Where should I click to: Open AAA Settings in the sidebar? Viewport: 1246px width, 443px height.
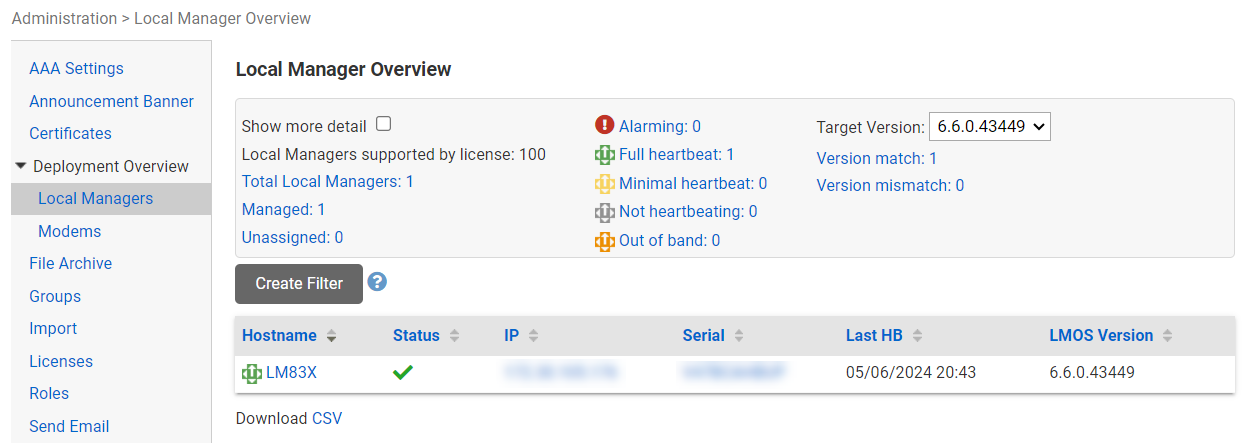click(76, 69)
